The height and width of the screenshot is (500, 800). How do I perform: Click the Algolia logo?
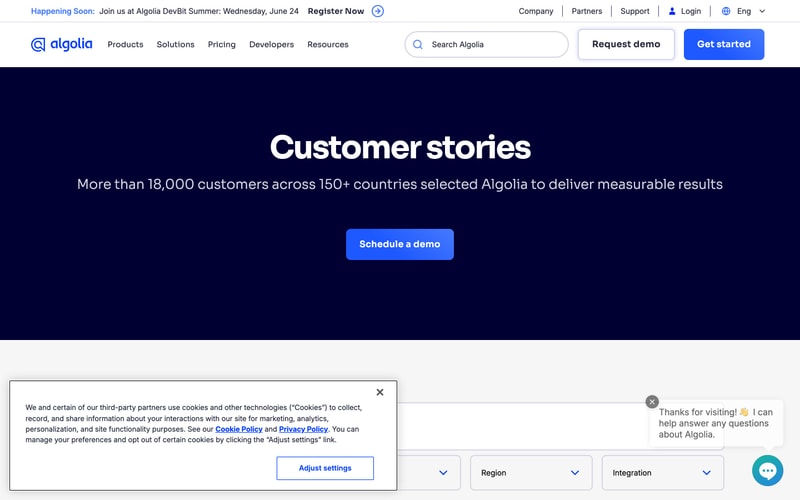click(x=61, y=44)
